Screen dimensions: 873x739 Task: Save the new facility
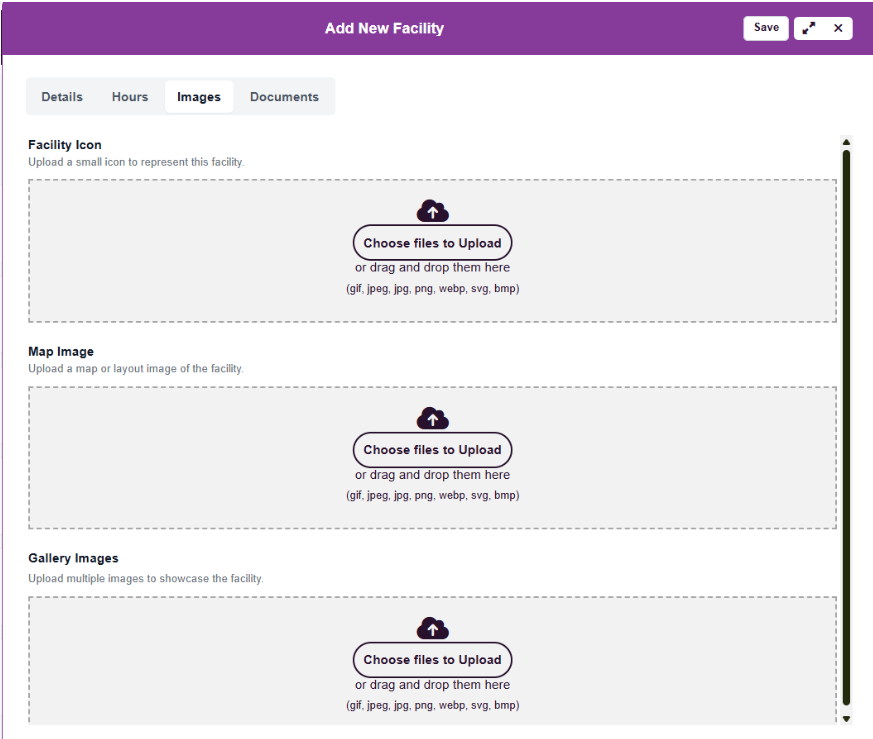click(x=766, y=28)
